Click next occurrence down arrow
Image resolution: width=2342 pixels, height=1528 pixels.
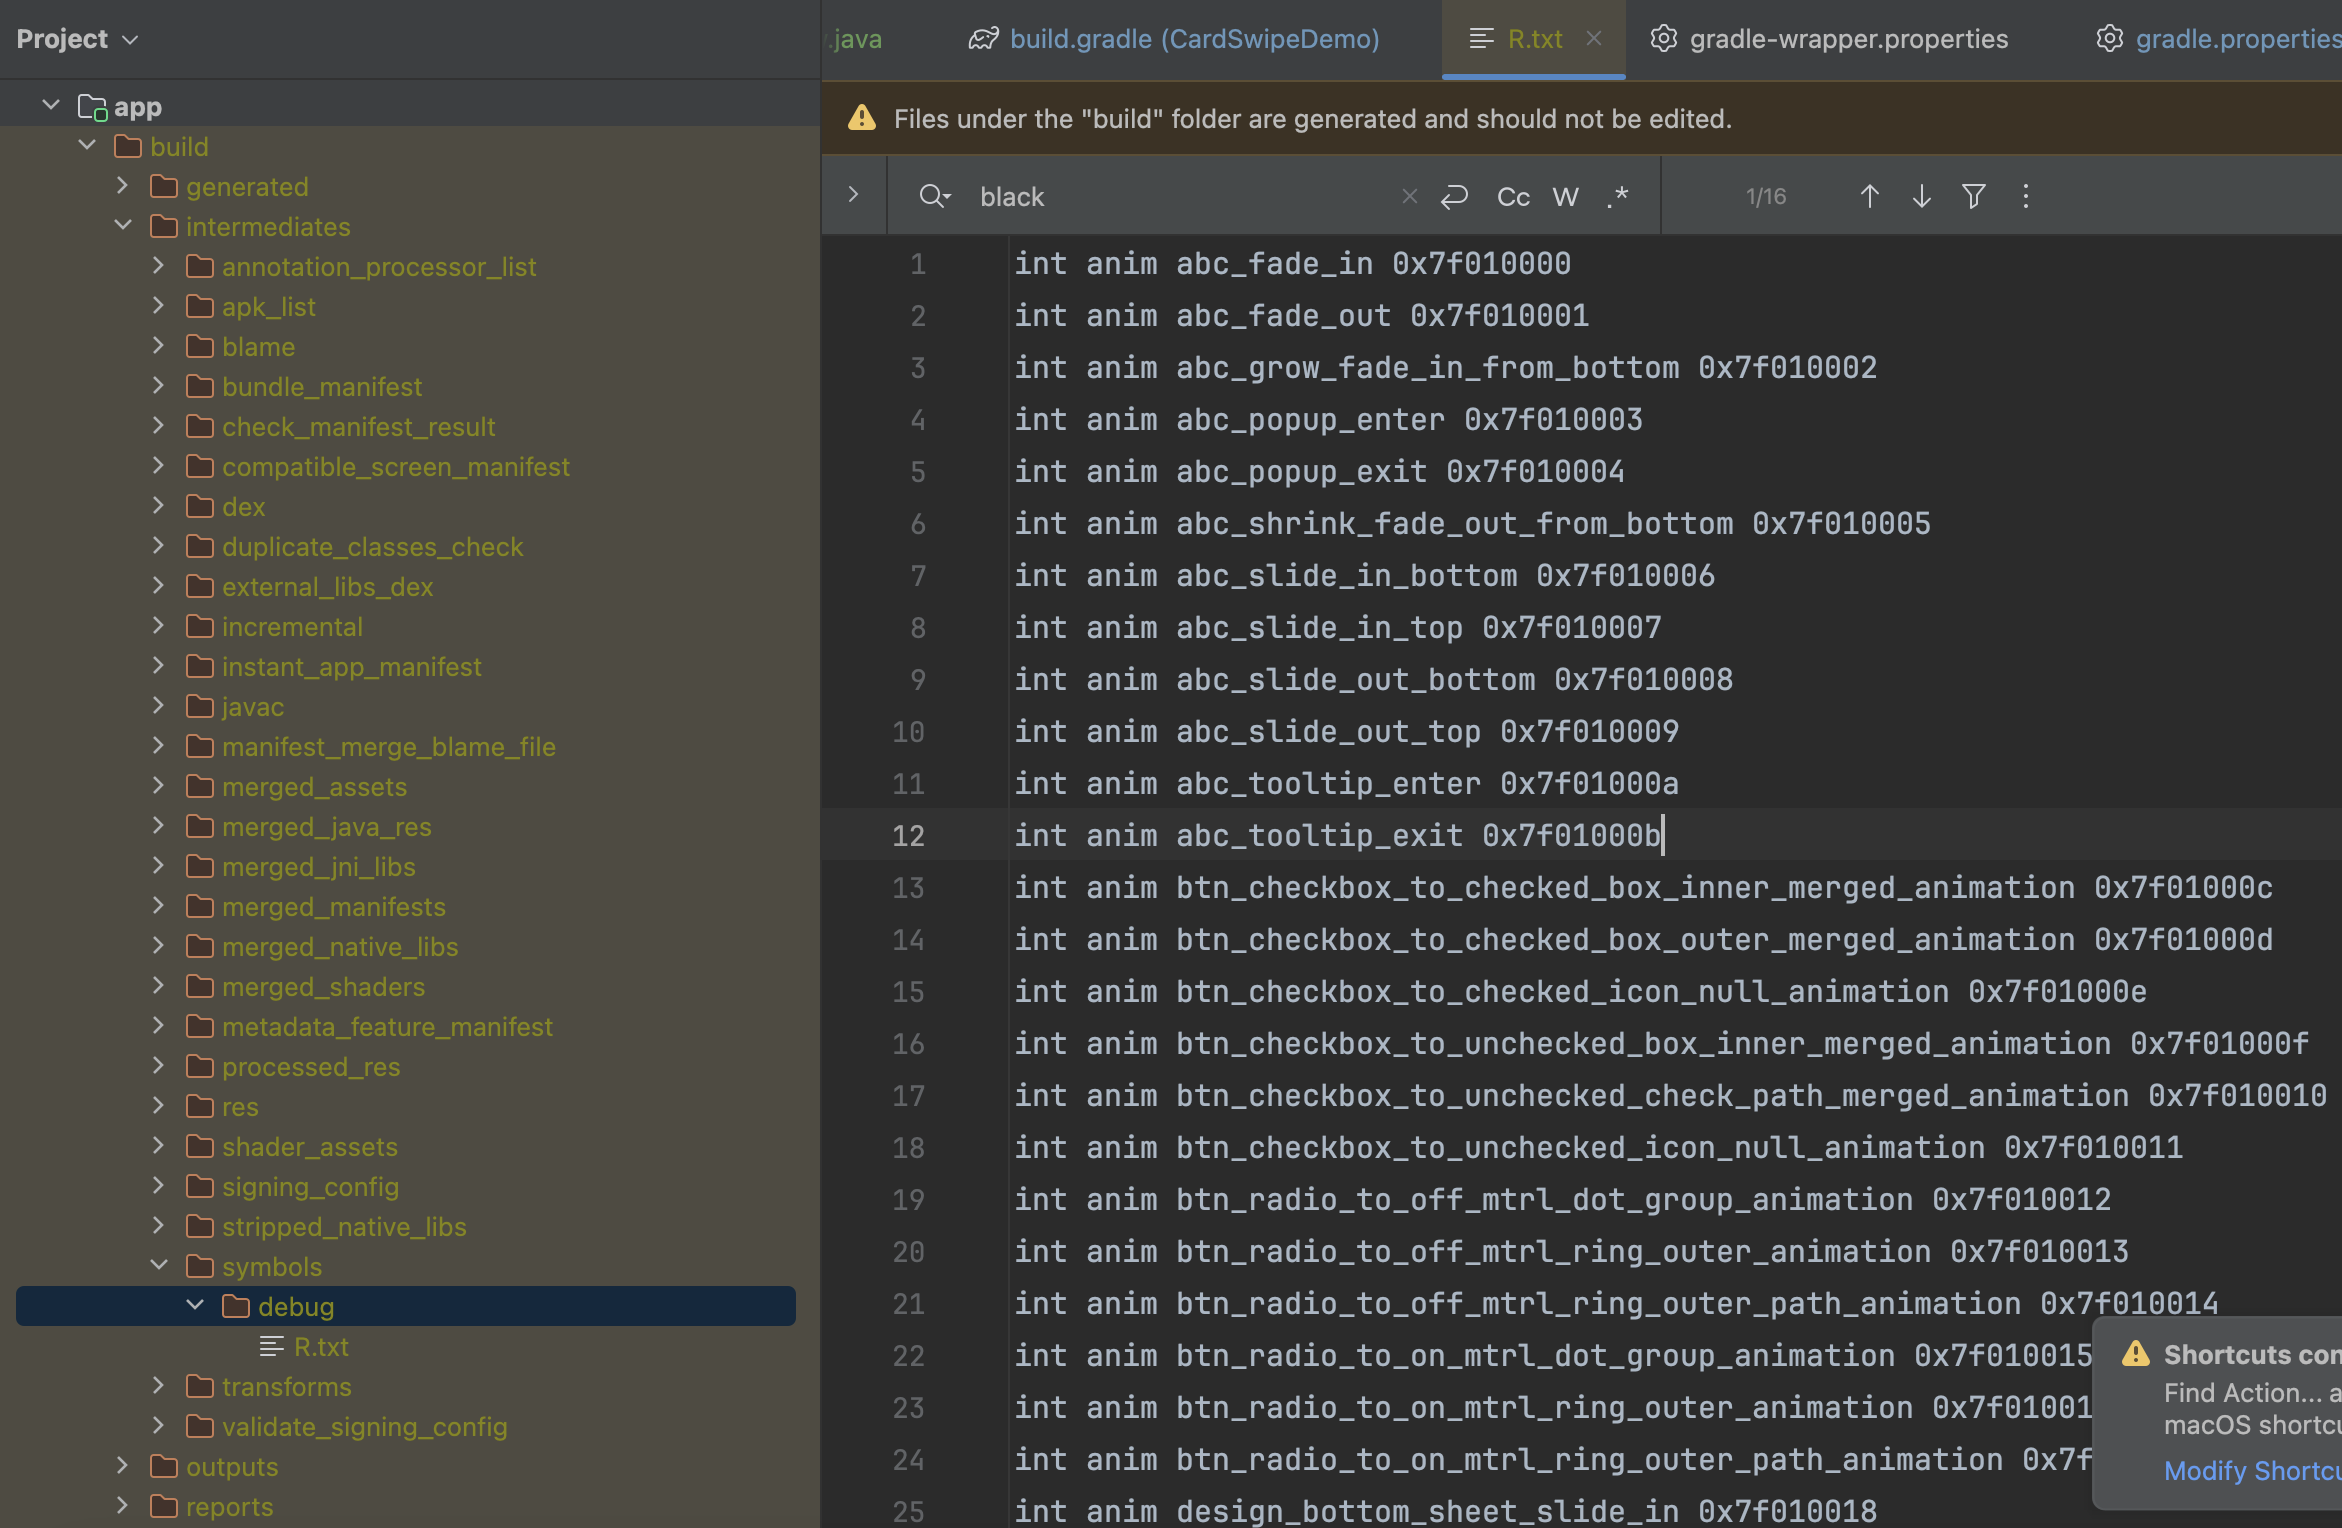click(1921, 196)
